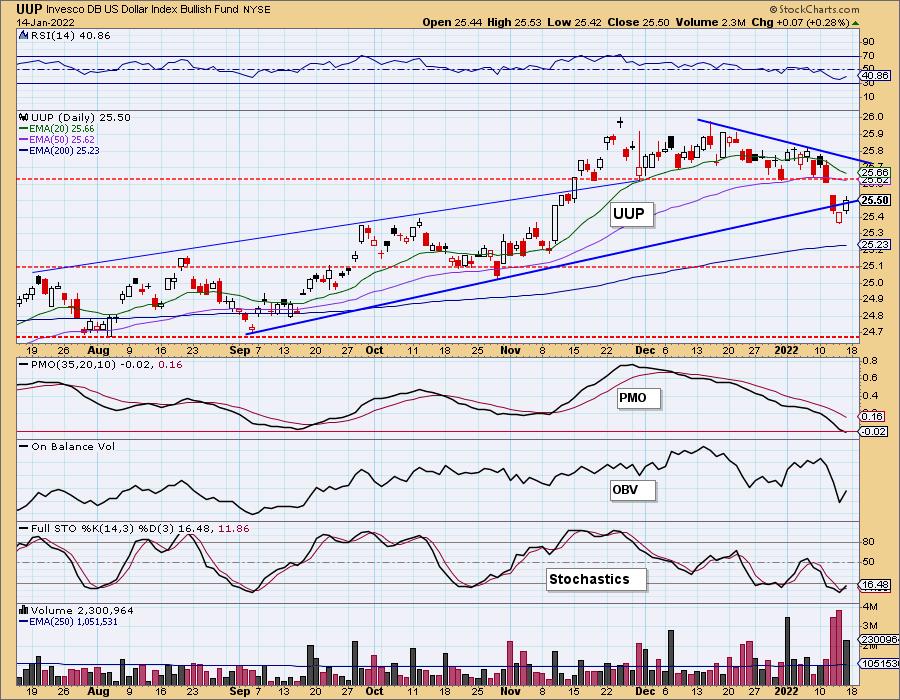
Task: Click the green up arrow after Chg value
Action: (x=856, y=23)
